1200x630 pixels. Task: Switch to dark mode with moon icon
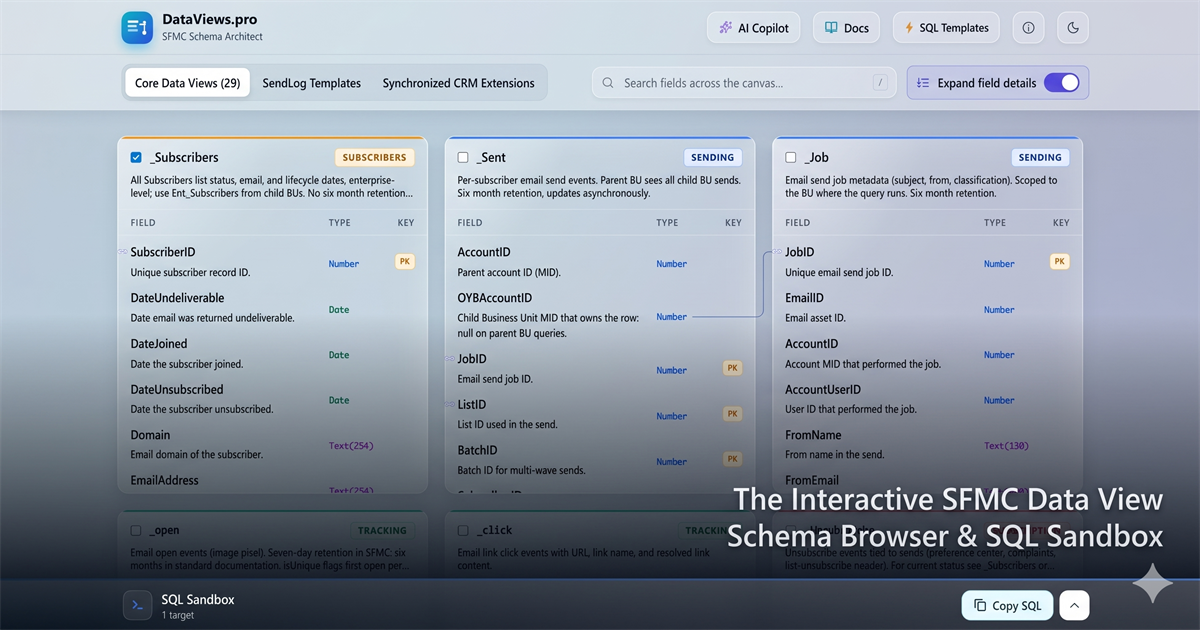pyautogui.click(x=1073, y=28)
